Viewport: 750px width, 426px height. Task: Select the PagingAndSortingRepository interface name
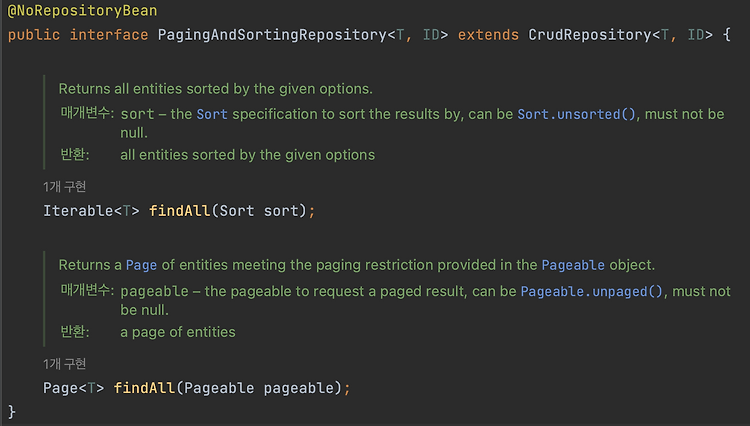(272, 35)
